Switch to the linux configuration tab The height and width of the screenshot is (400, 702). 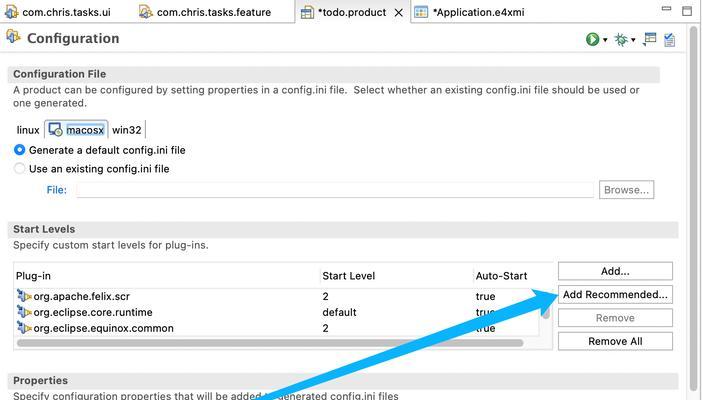28,130
